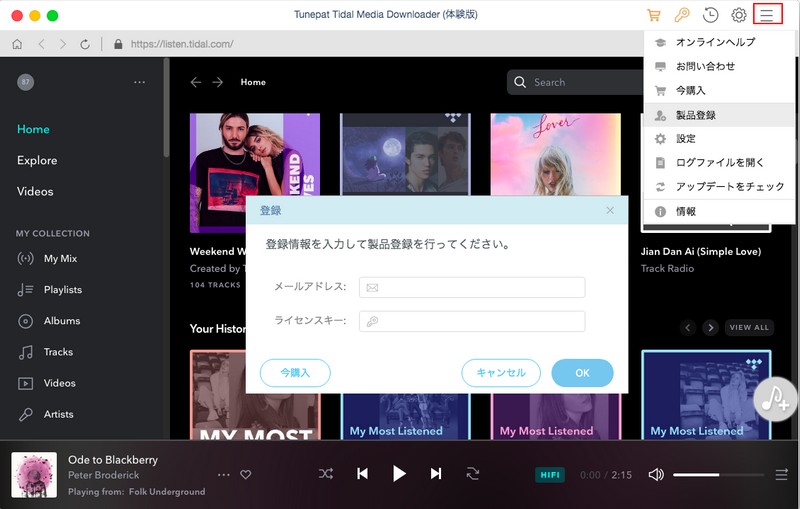Select 情報 menu item
The image size is (800, 509).
(x=719, y=211)
